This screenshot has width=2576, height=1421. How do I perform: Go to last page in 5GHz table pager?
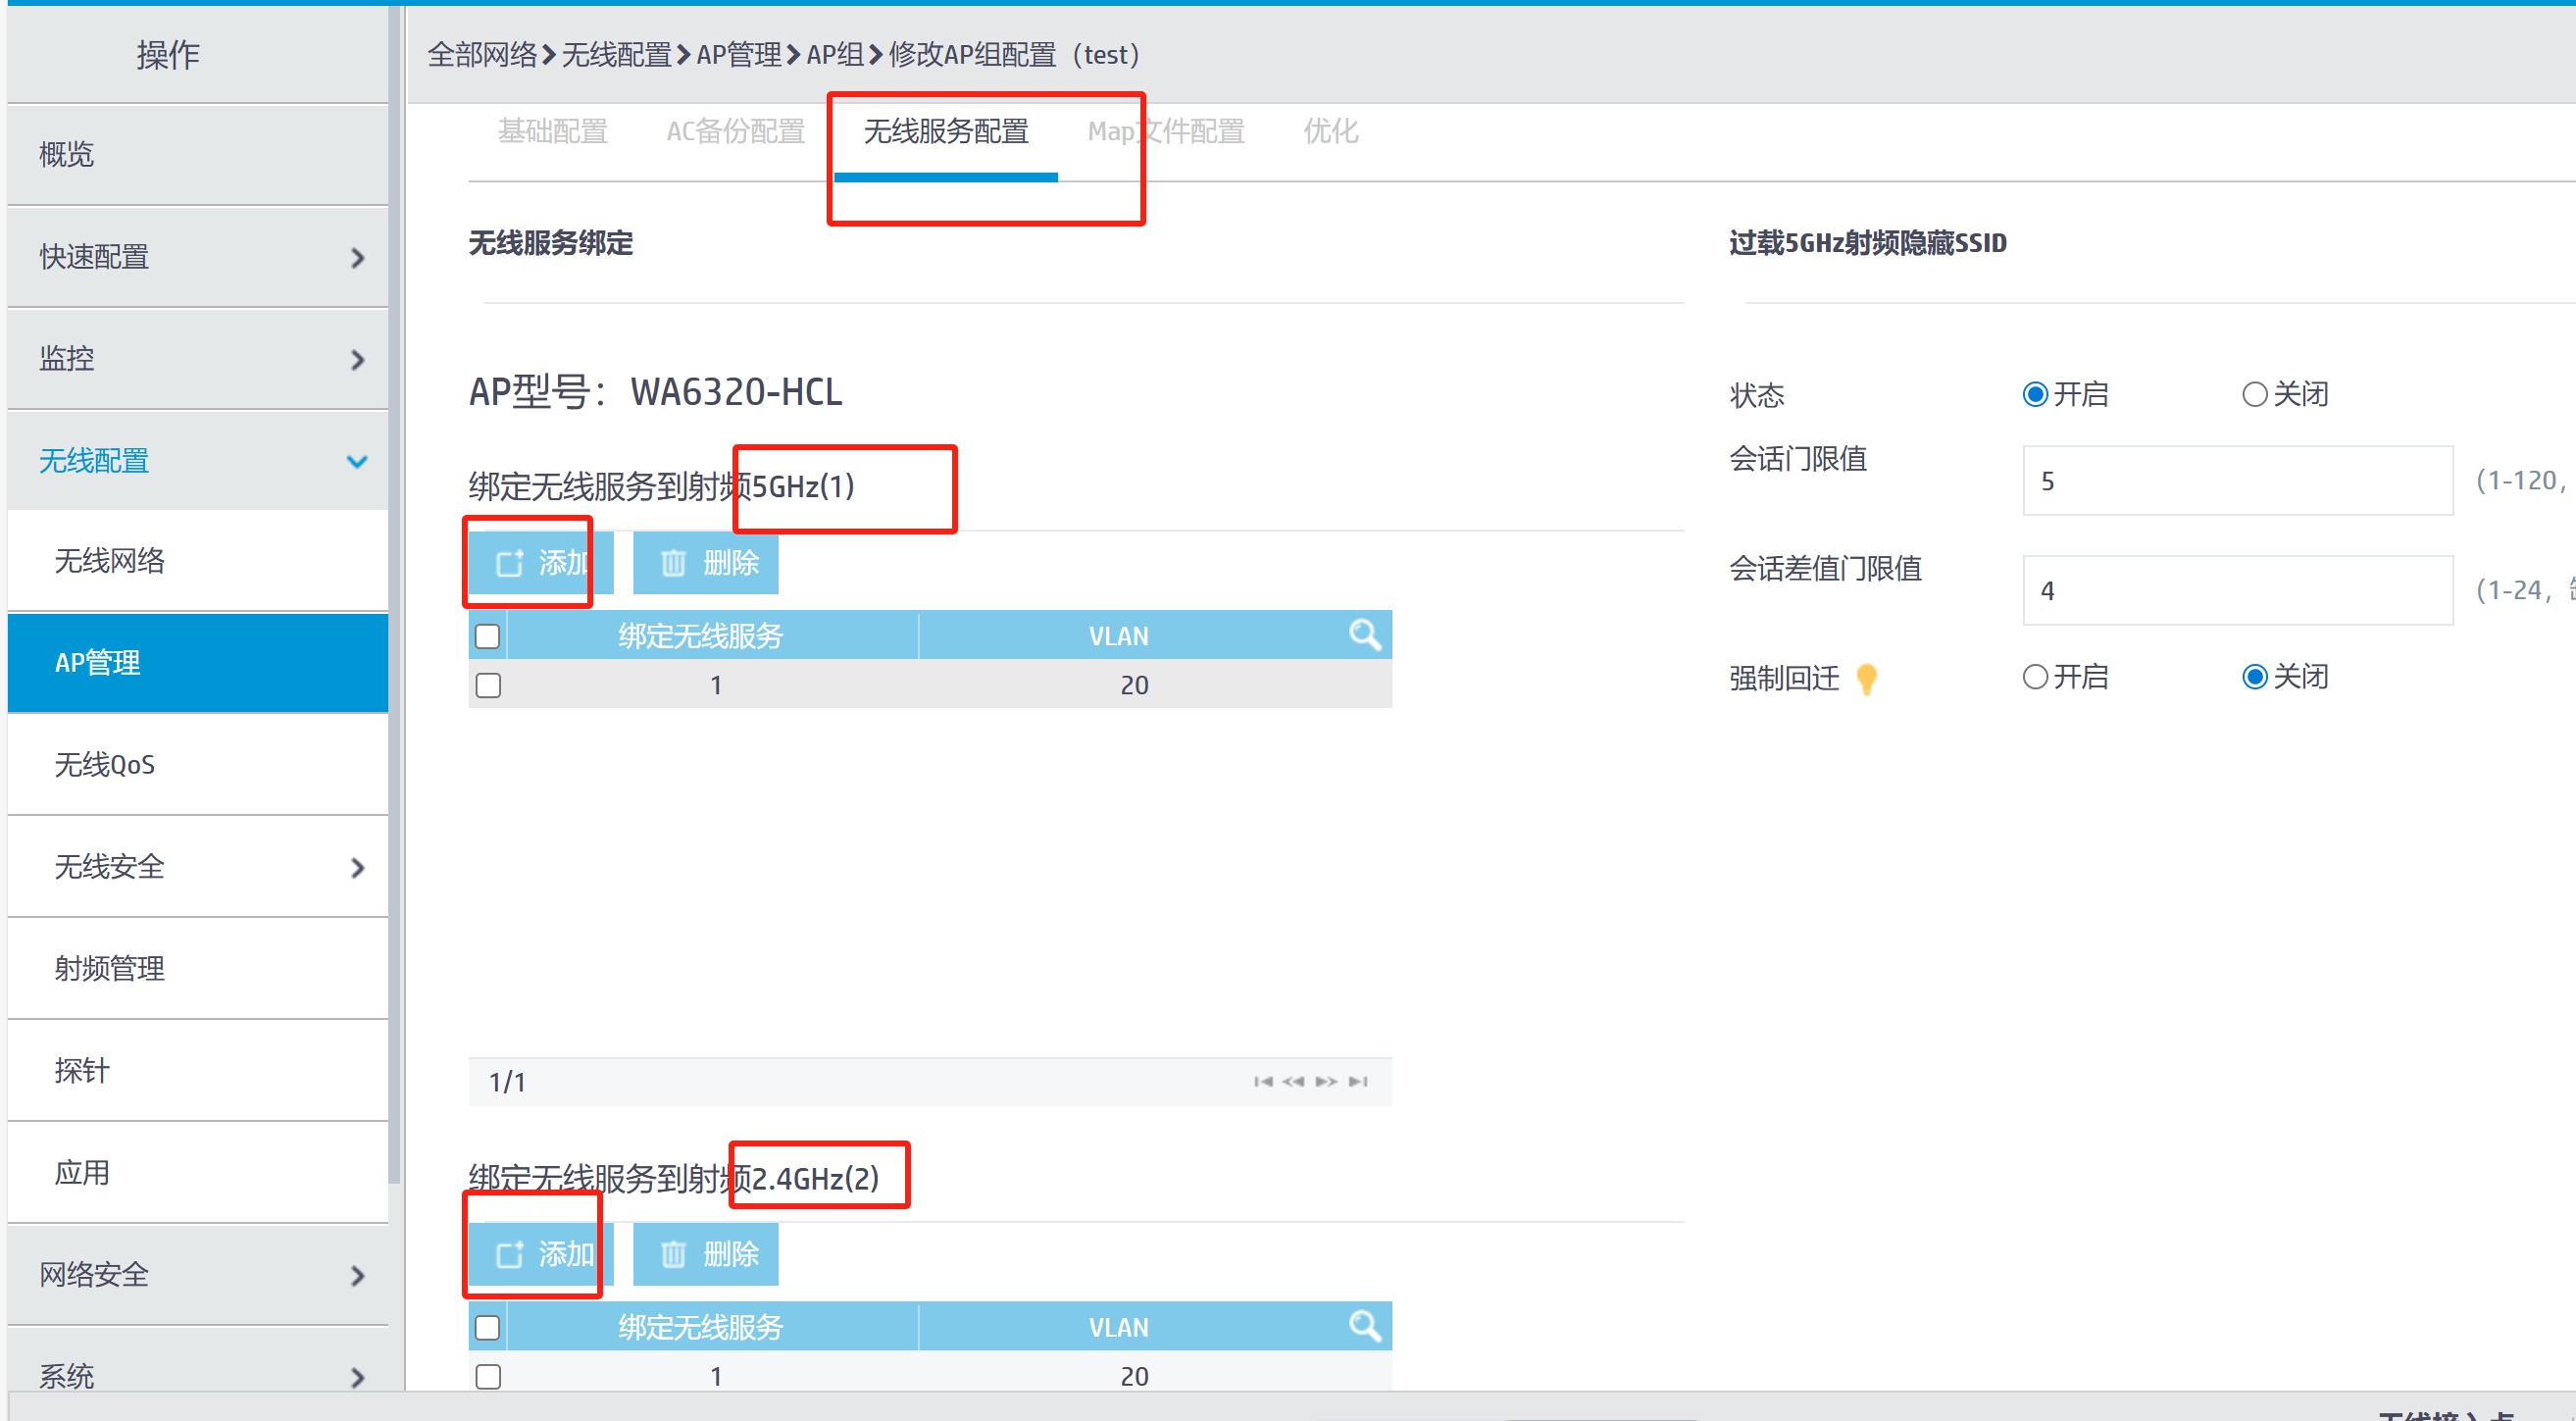(x=1358, y=1081)
